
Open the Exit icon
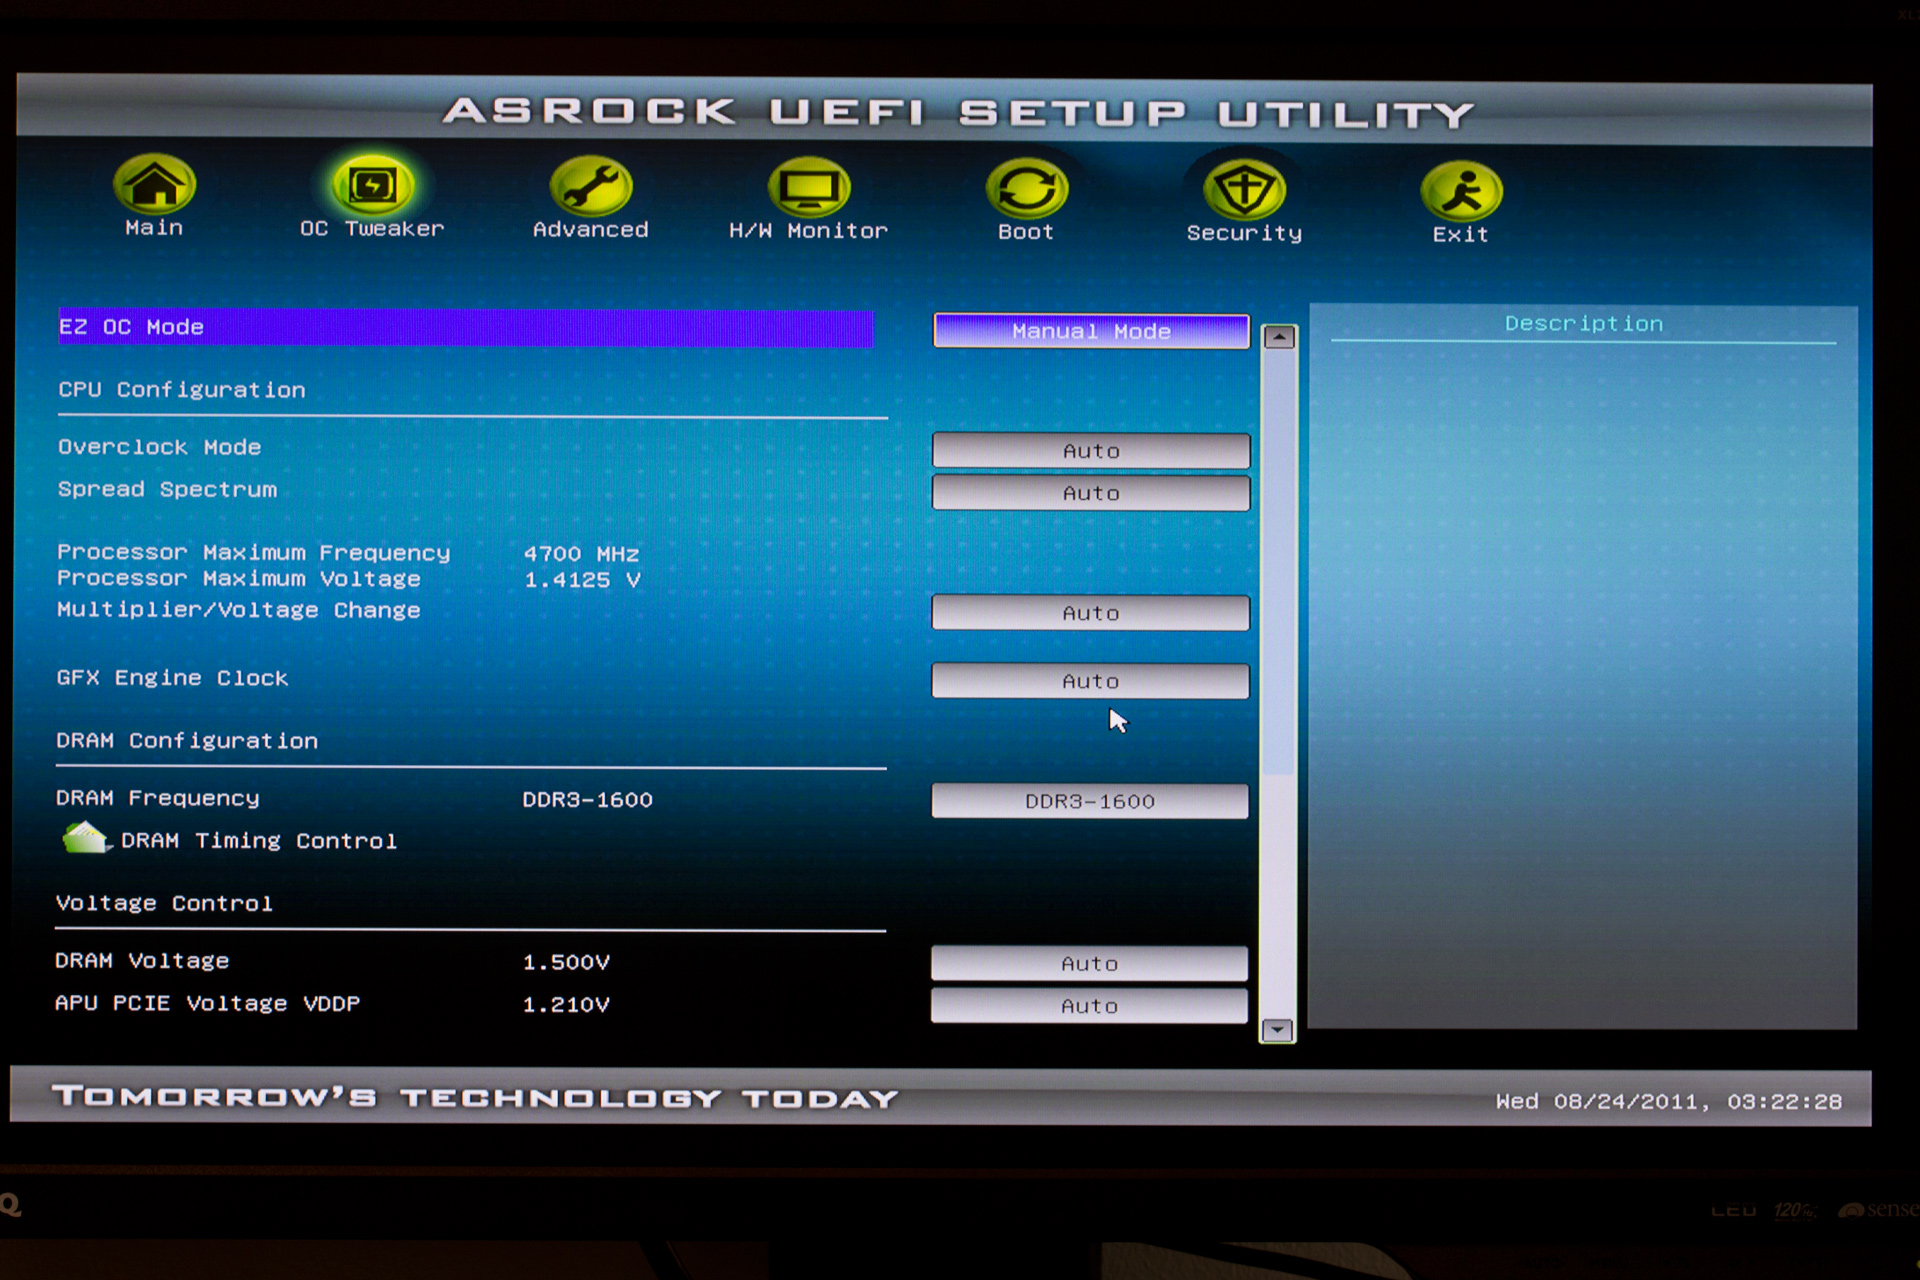tap(1459, 190)
